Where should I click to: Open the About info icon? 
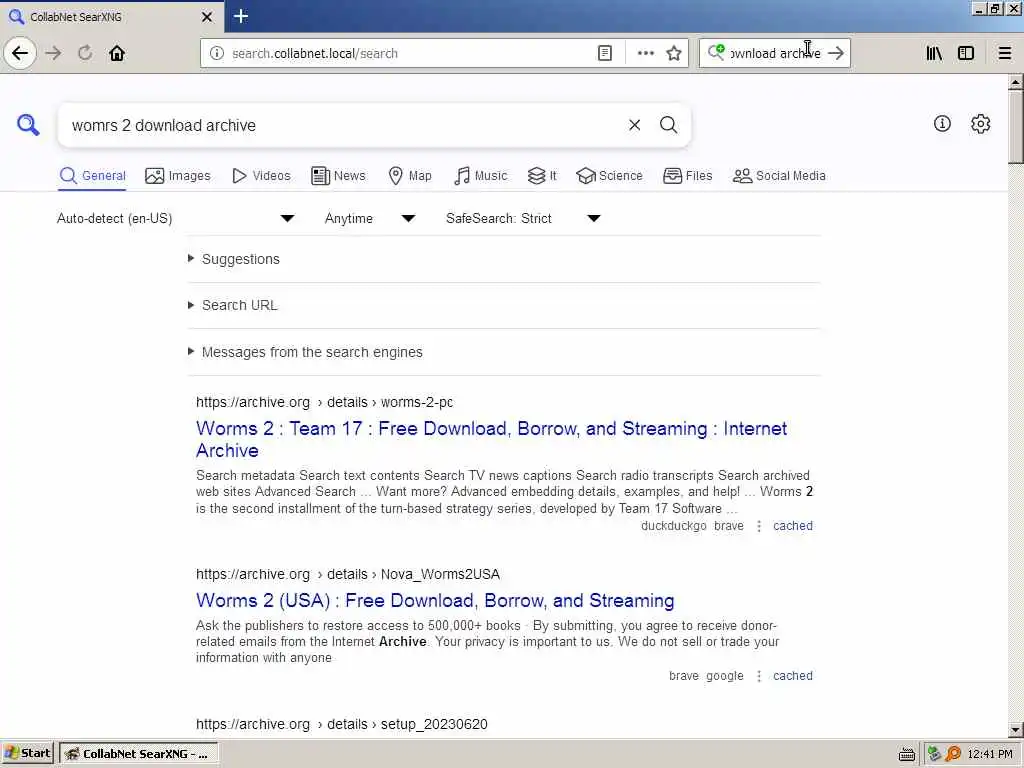(942, 123)
